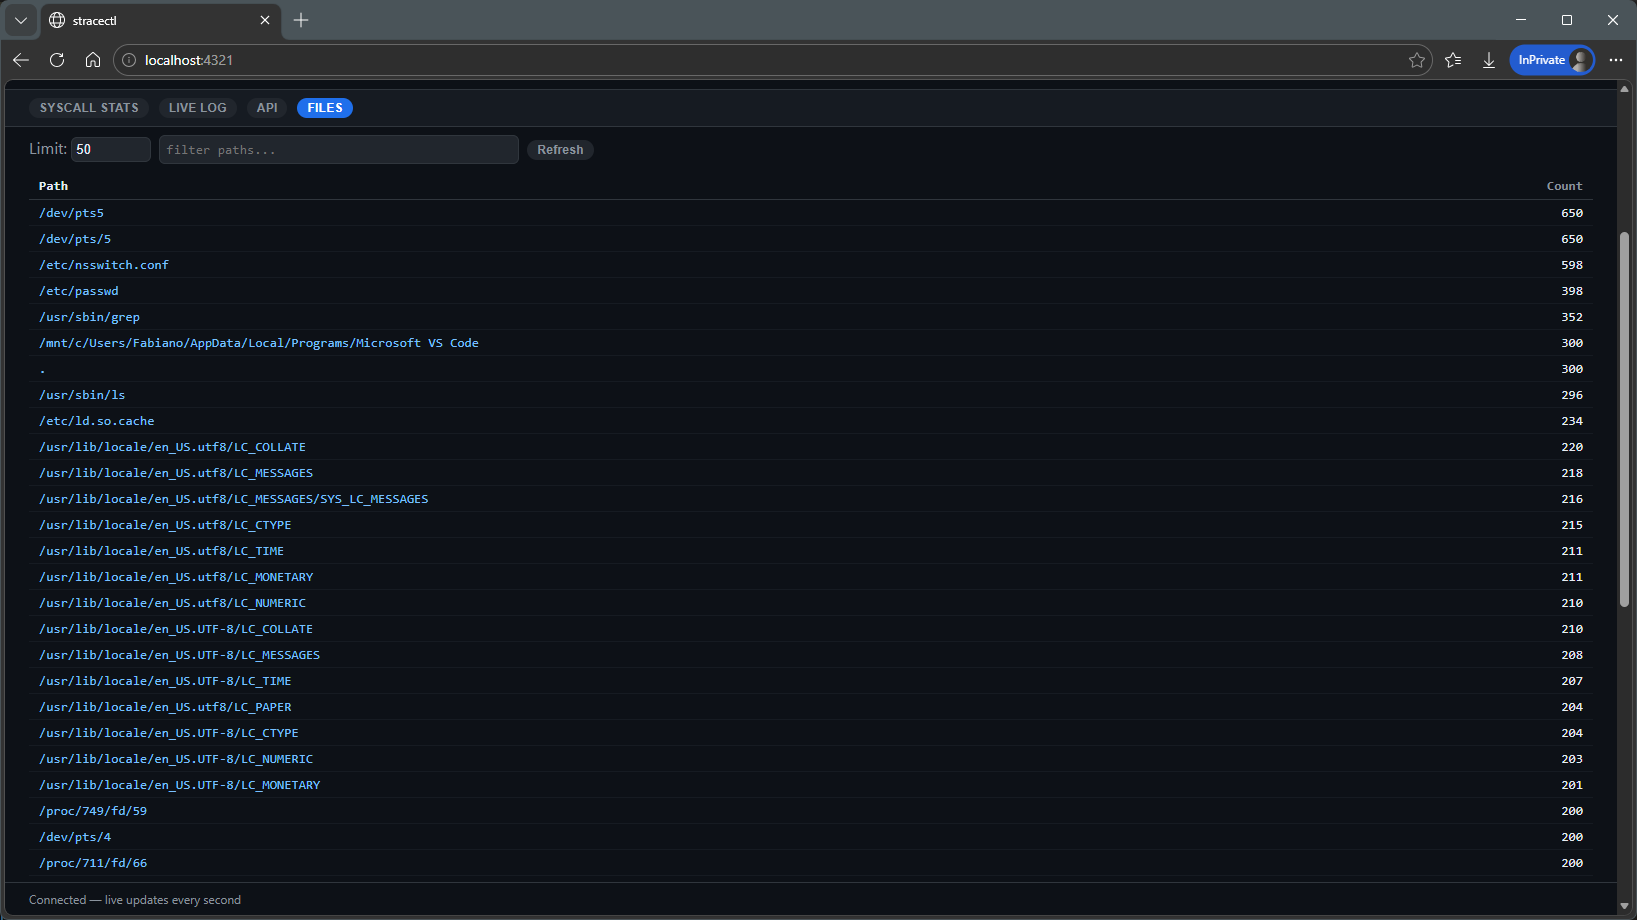Open the browser downloads panel
The image size is (1637, 920).
tap(1488, 60)
